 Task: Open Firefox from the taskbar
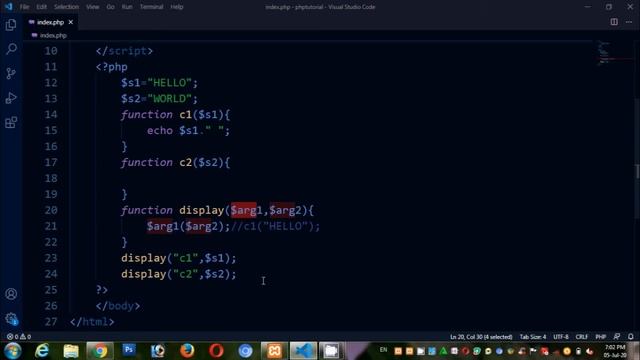pyautogui.click(x=187, y=351)
